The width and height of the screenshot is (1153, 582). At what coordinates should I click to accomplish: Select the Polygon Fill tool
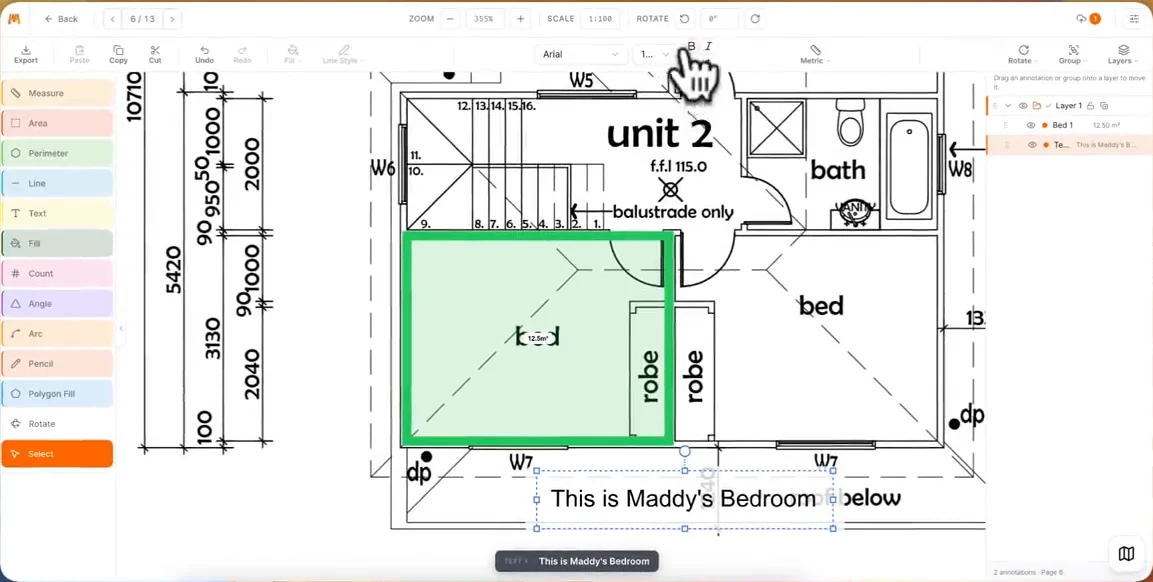57,394
